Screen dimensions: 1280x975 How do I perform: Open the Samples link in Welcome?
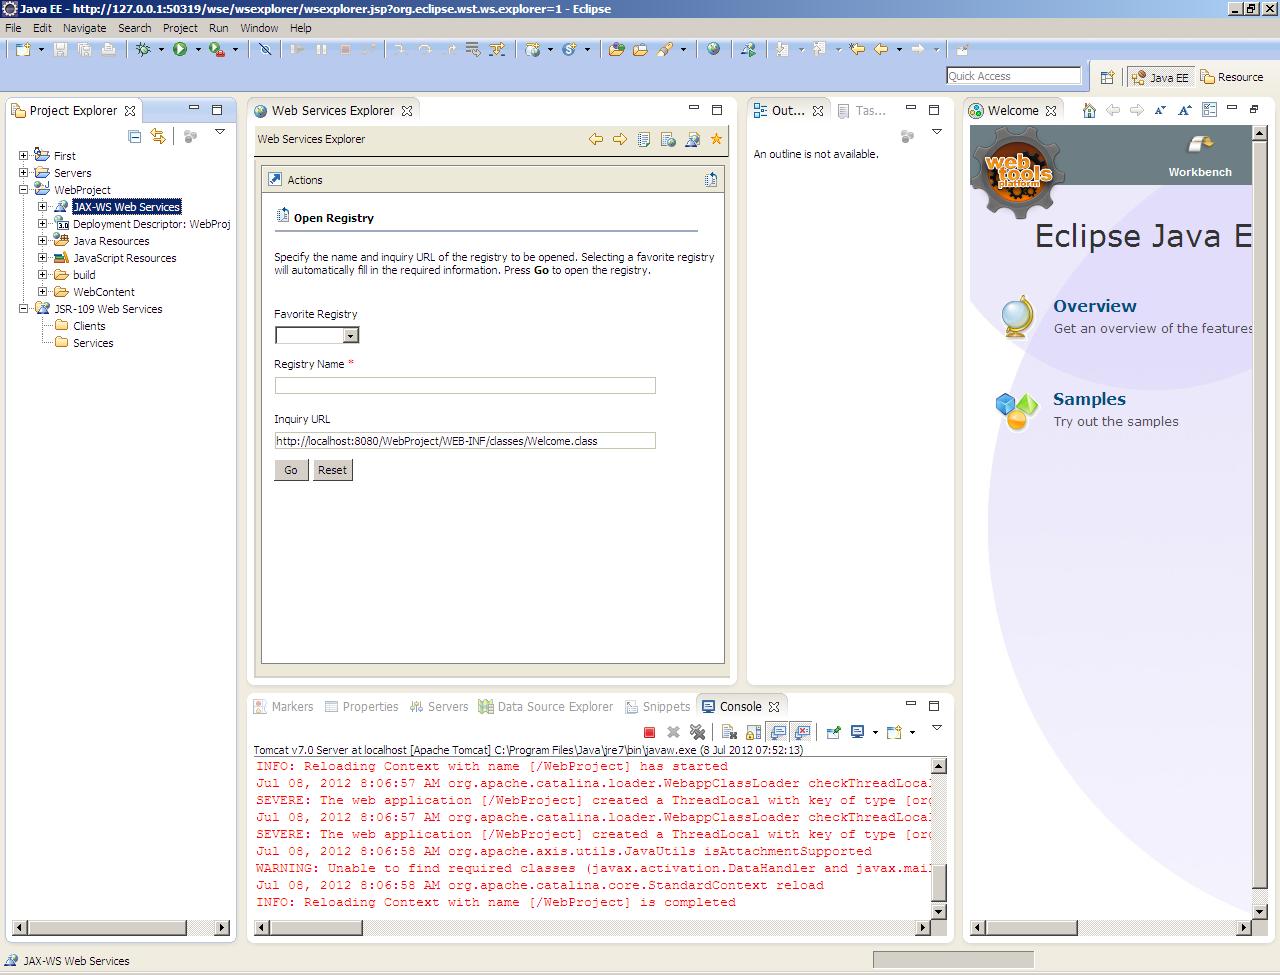1089,399
